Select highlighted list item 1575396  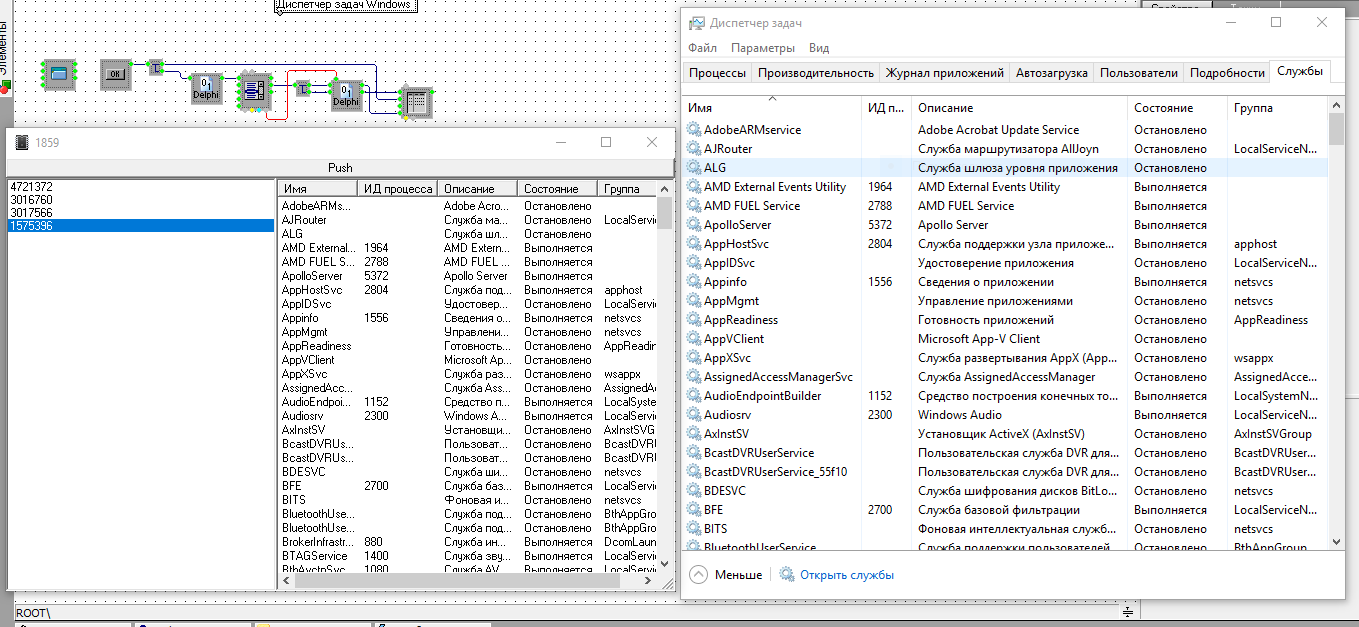pos(141,226)
